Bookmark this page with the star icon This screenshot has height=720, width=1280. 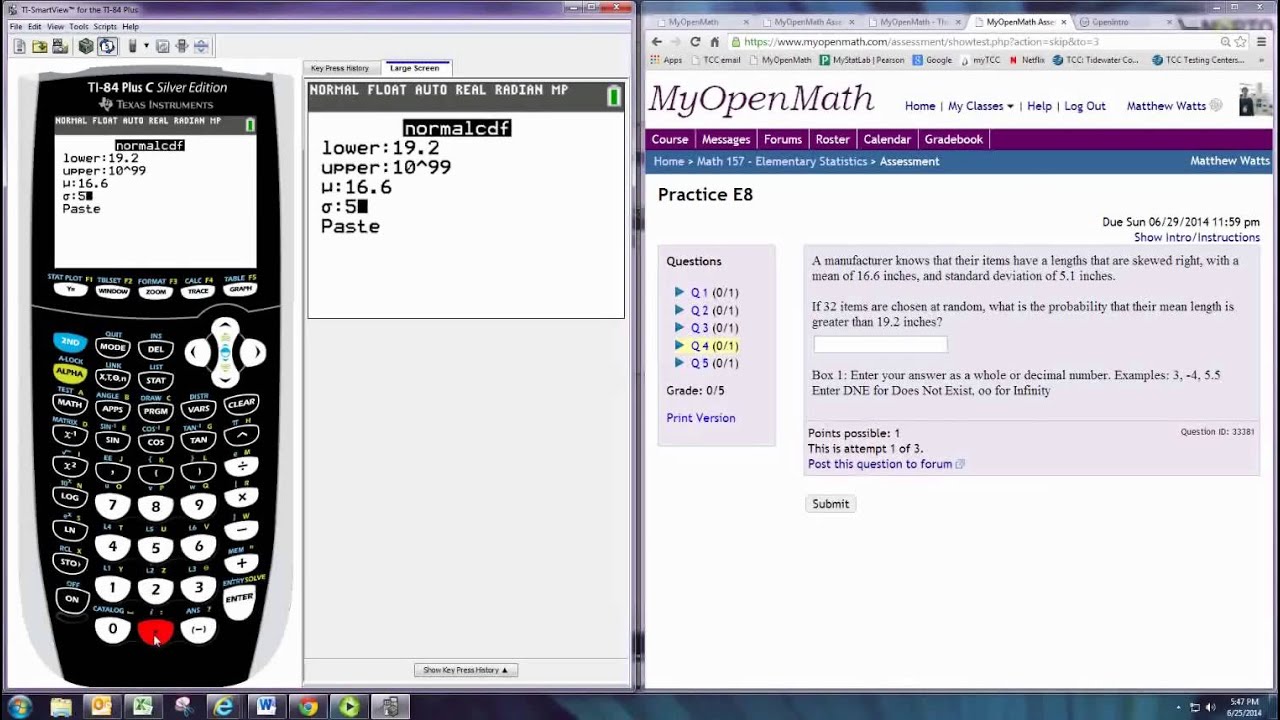(1241, 42)
